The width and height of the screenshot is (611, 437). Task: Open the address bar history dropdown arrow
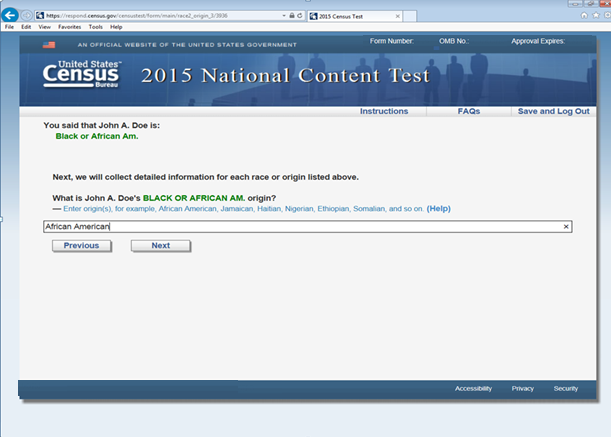284,16
